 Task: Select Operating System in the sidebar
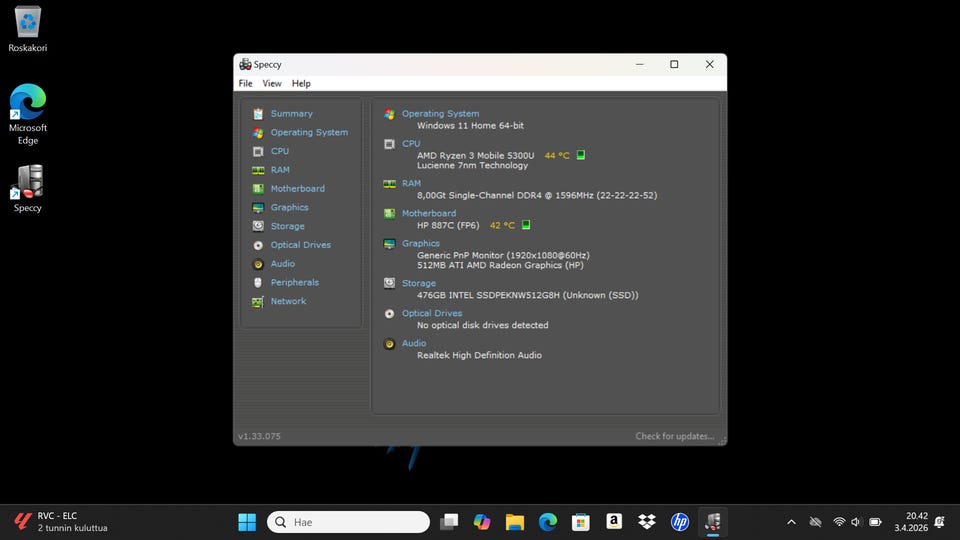[309, 132]
